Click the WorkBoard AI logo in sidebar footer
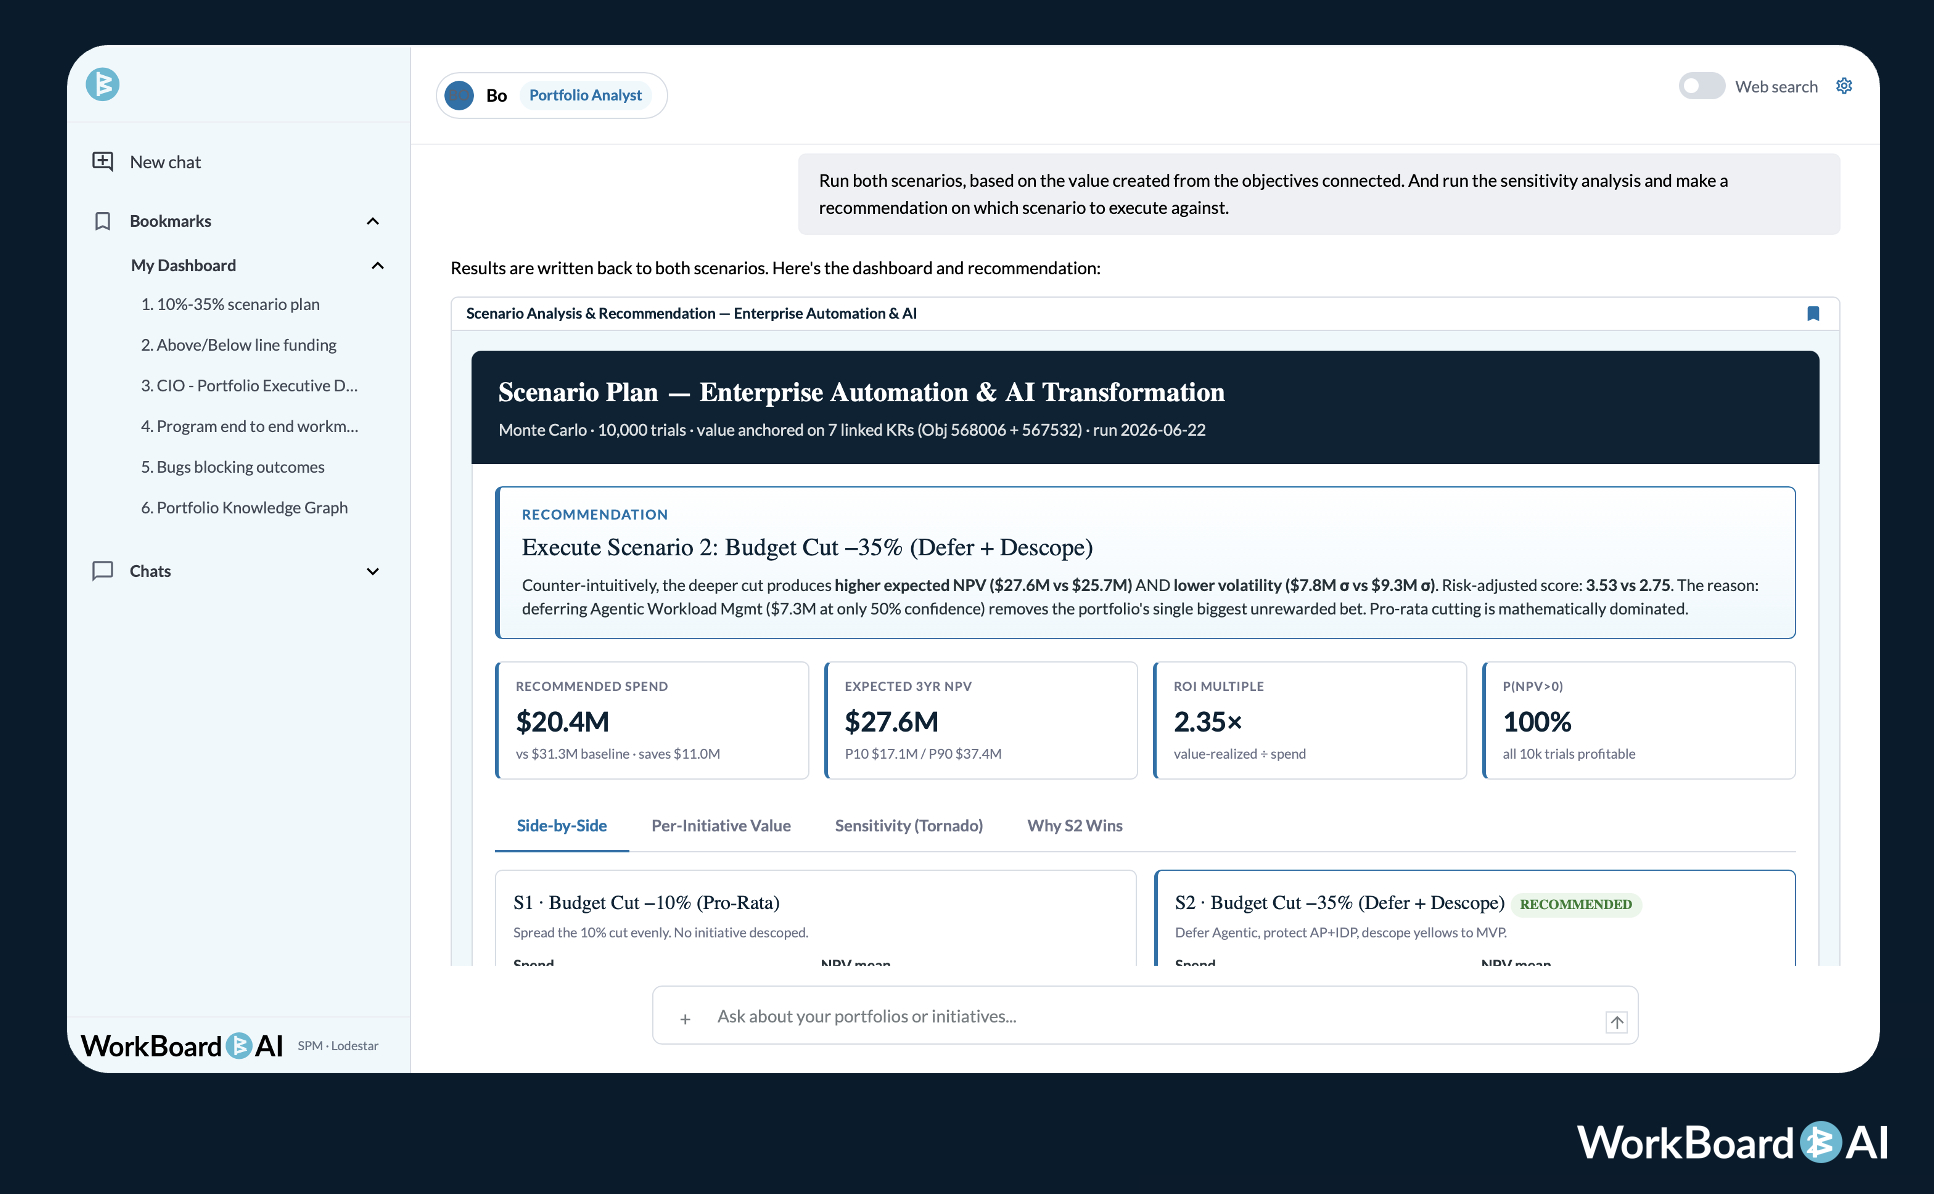 pyautogui.click(x=182, y=1046)
